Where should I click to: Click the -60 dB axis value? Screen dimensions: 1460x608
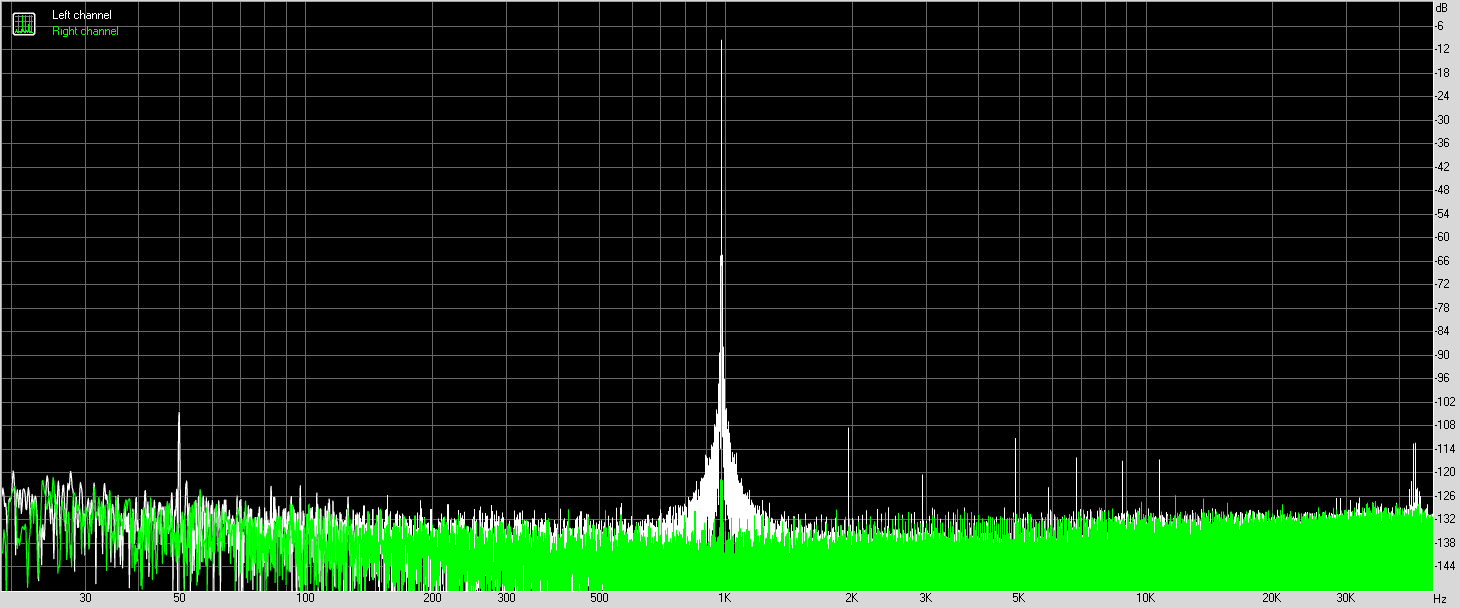tap(1443, 237)
